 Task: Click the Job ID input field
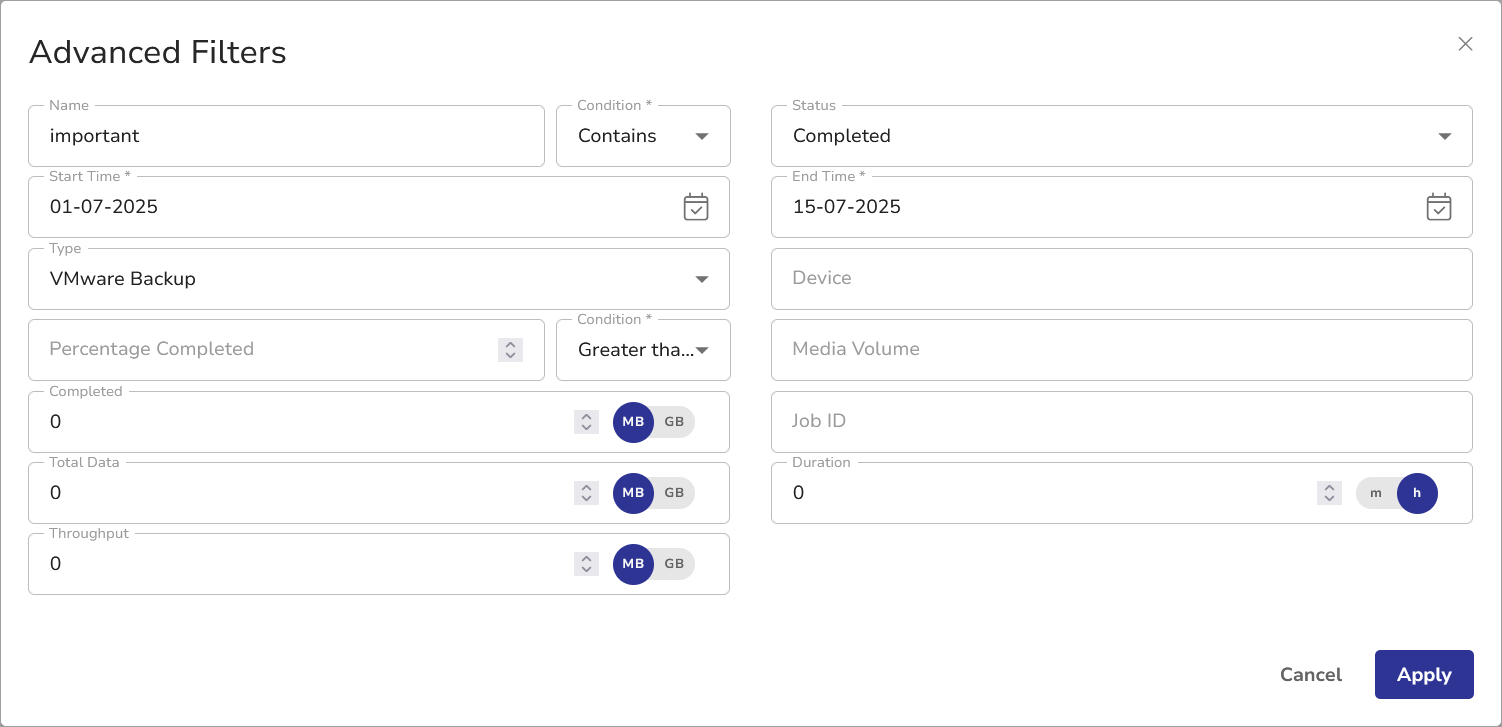(x=1120, y=422)
